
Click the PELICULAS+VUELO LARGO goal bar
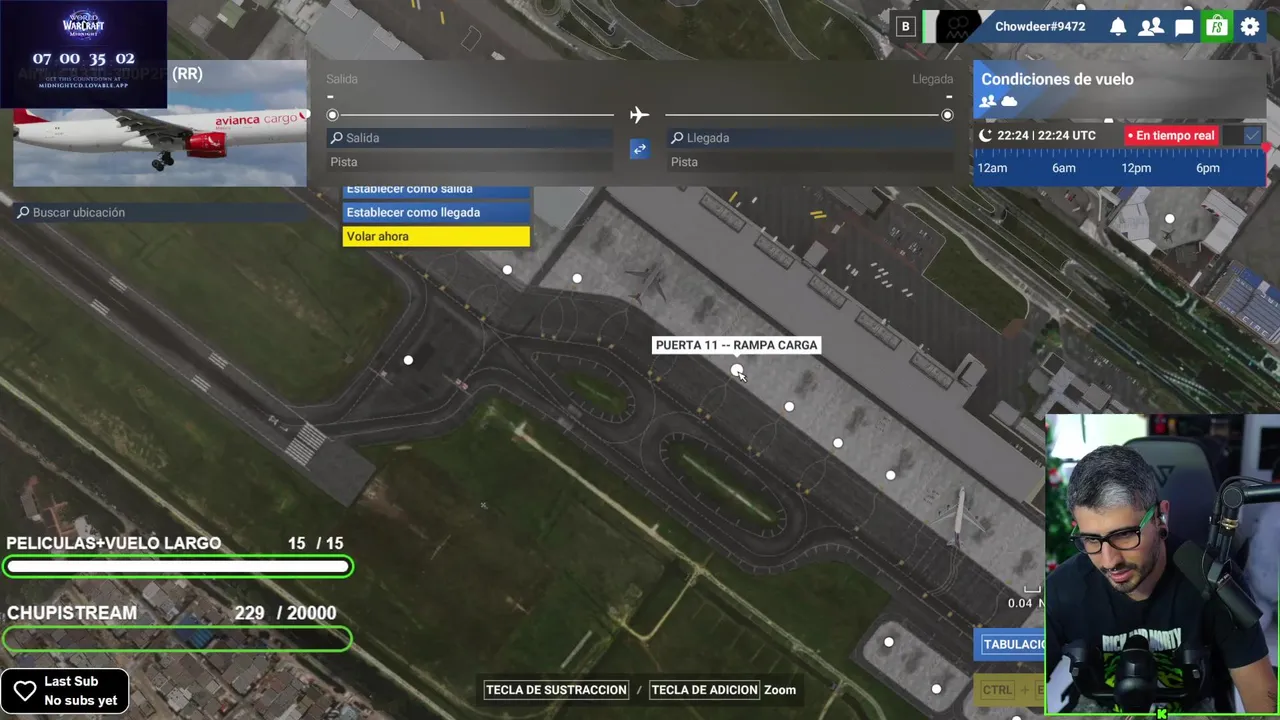tap(177, 567)
